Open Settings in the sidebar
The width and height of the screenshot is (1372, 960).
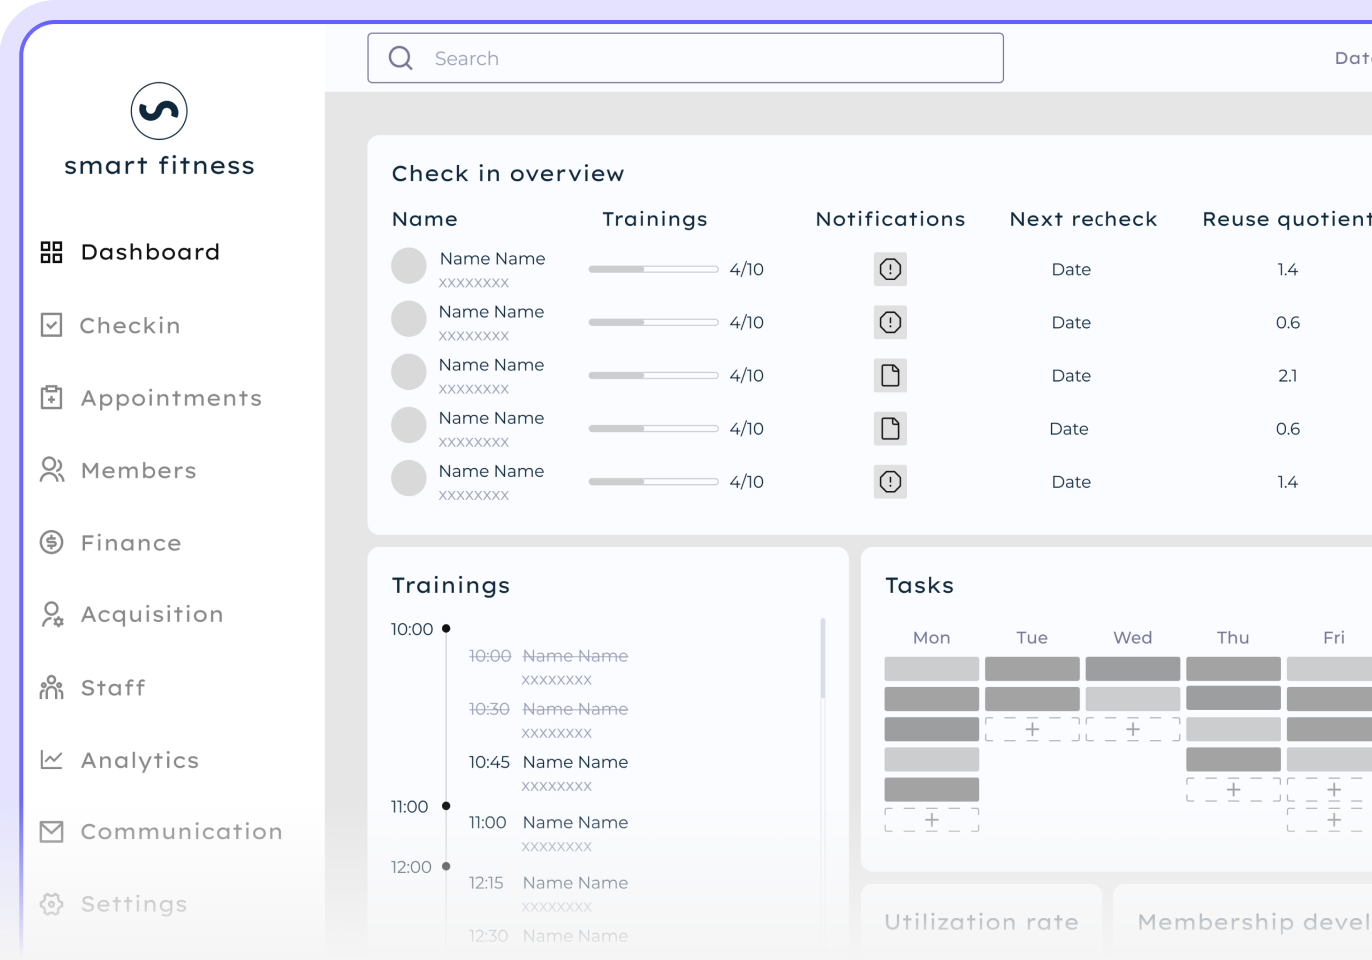tap(134, 904)
